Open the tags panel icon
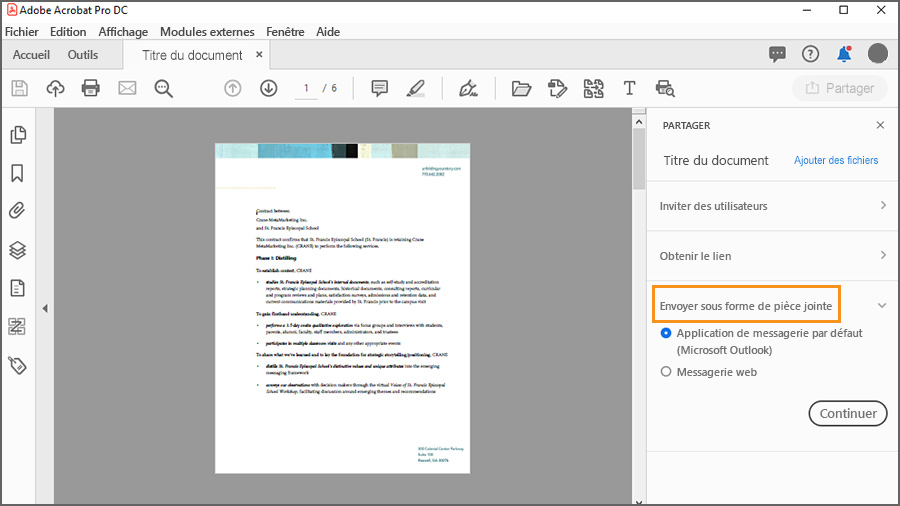The height and width of the screenshot is (506, 900). coord(18,365)
